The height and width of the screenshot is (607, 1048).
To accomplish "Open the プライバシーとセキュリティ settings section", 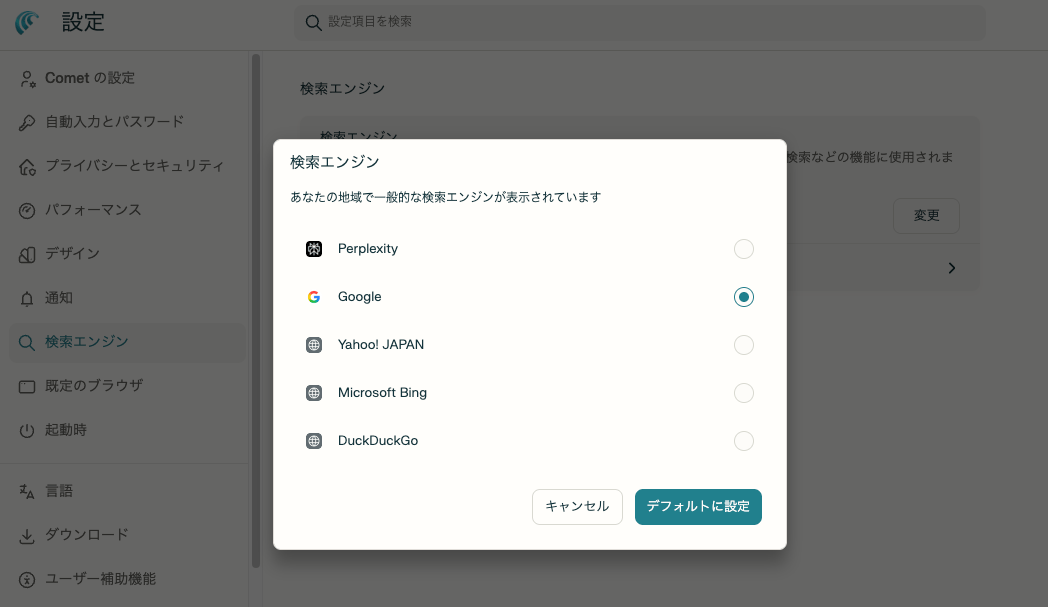I will click(x=134, y=166).
